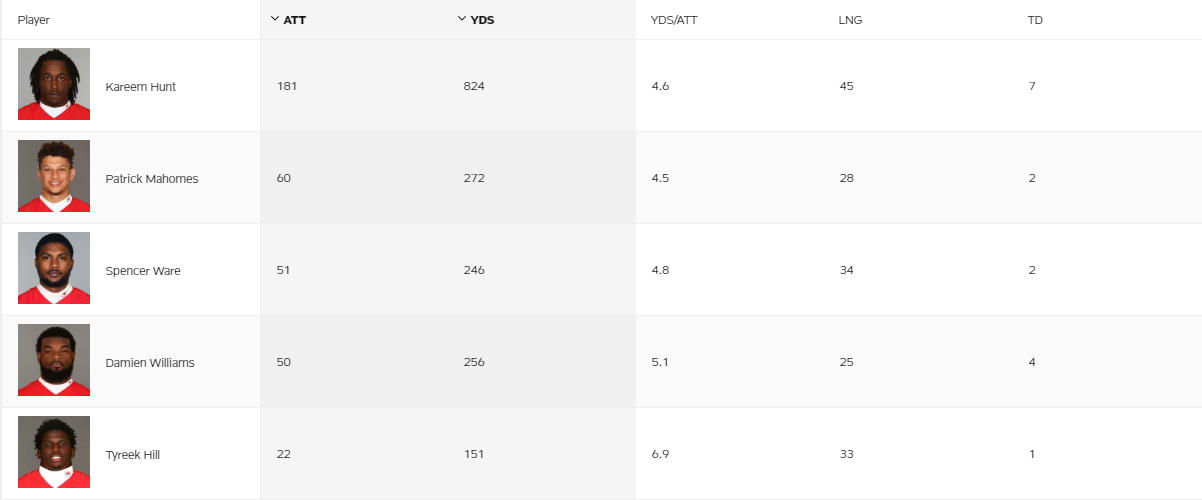
Task: Go to Spencer Ware's player page
Action: click(143, 271)
